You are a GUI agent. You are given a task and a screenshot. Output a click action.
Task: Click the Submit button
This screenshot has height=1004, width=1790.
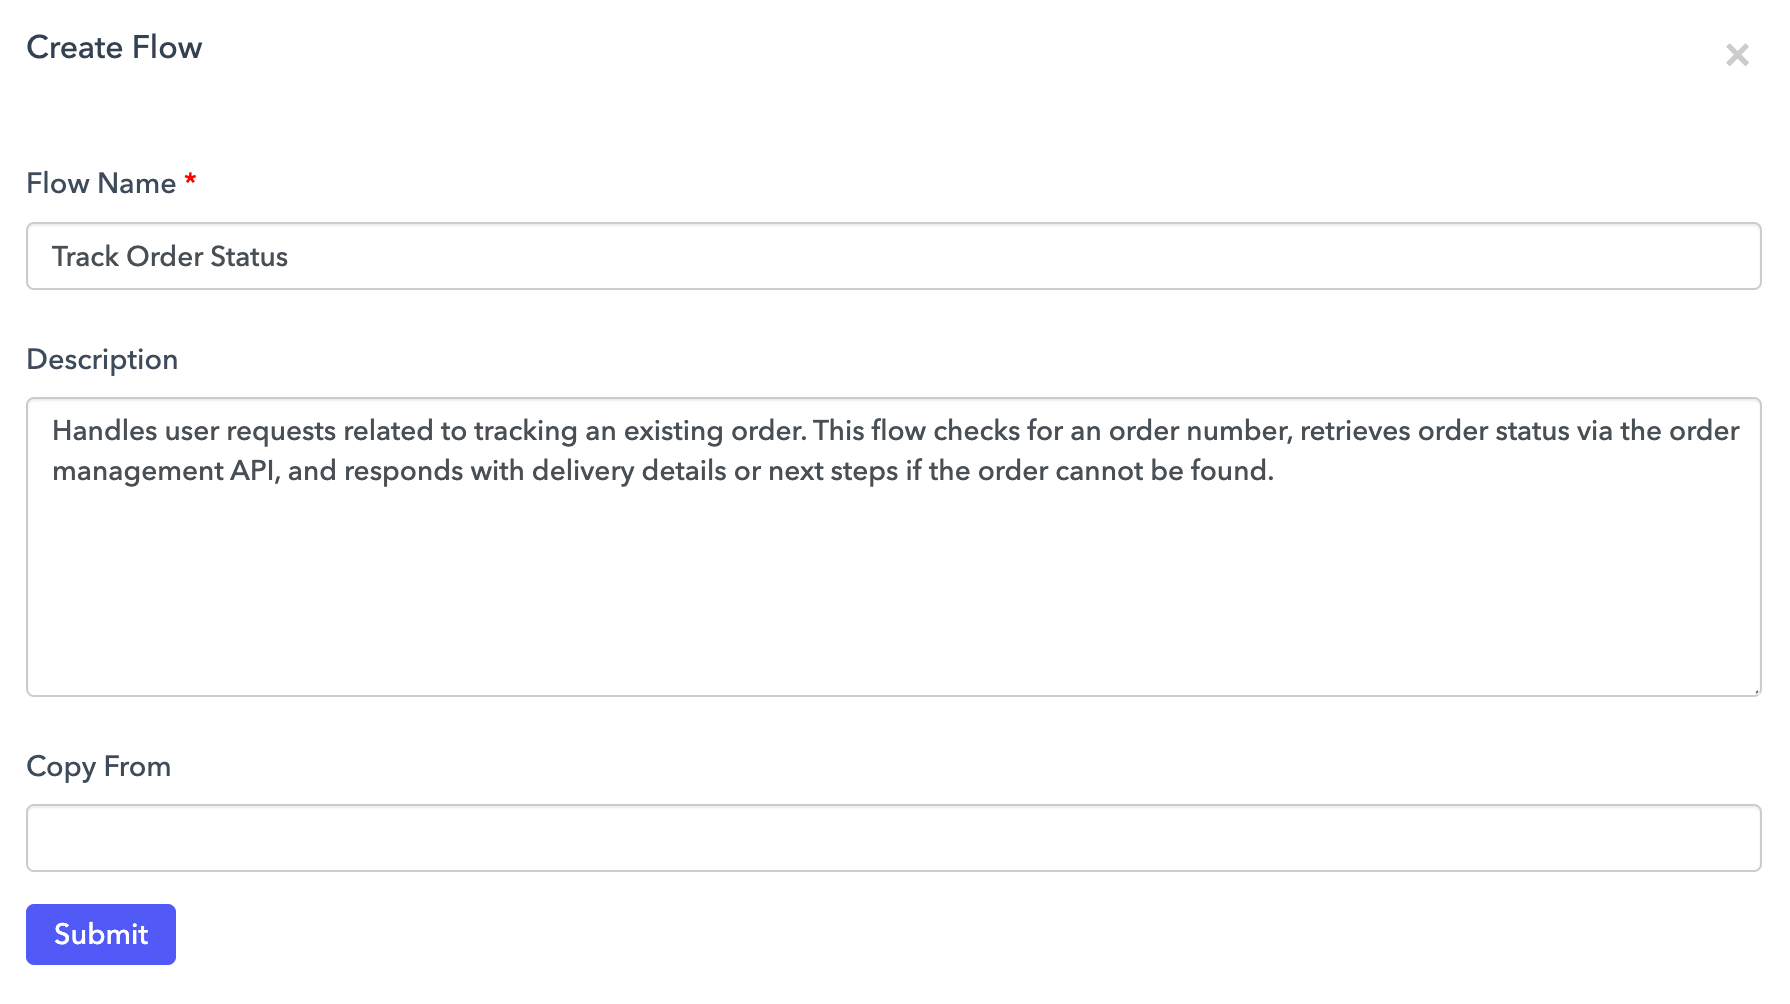(101, 934)
